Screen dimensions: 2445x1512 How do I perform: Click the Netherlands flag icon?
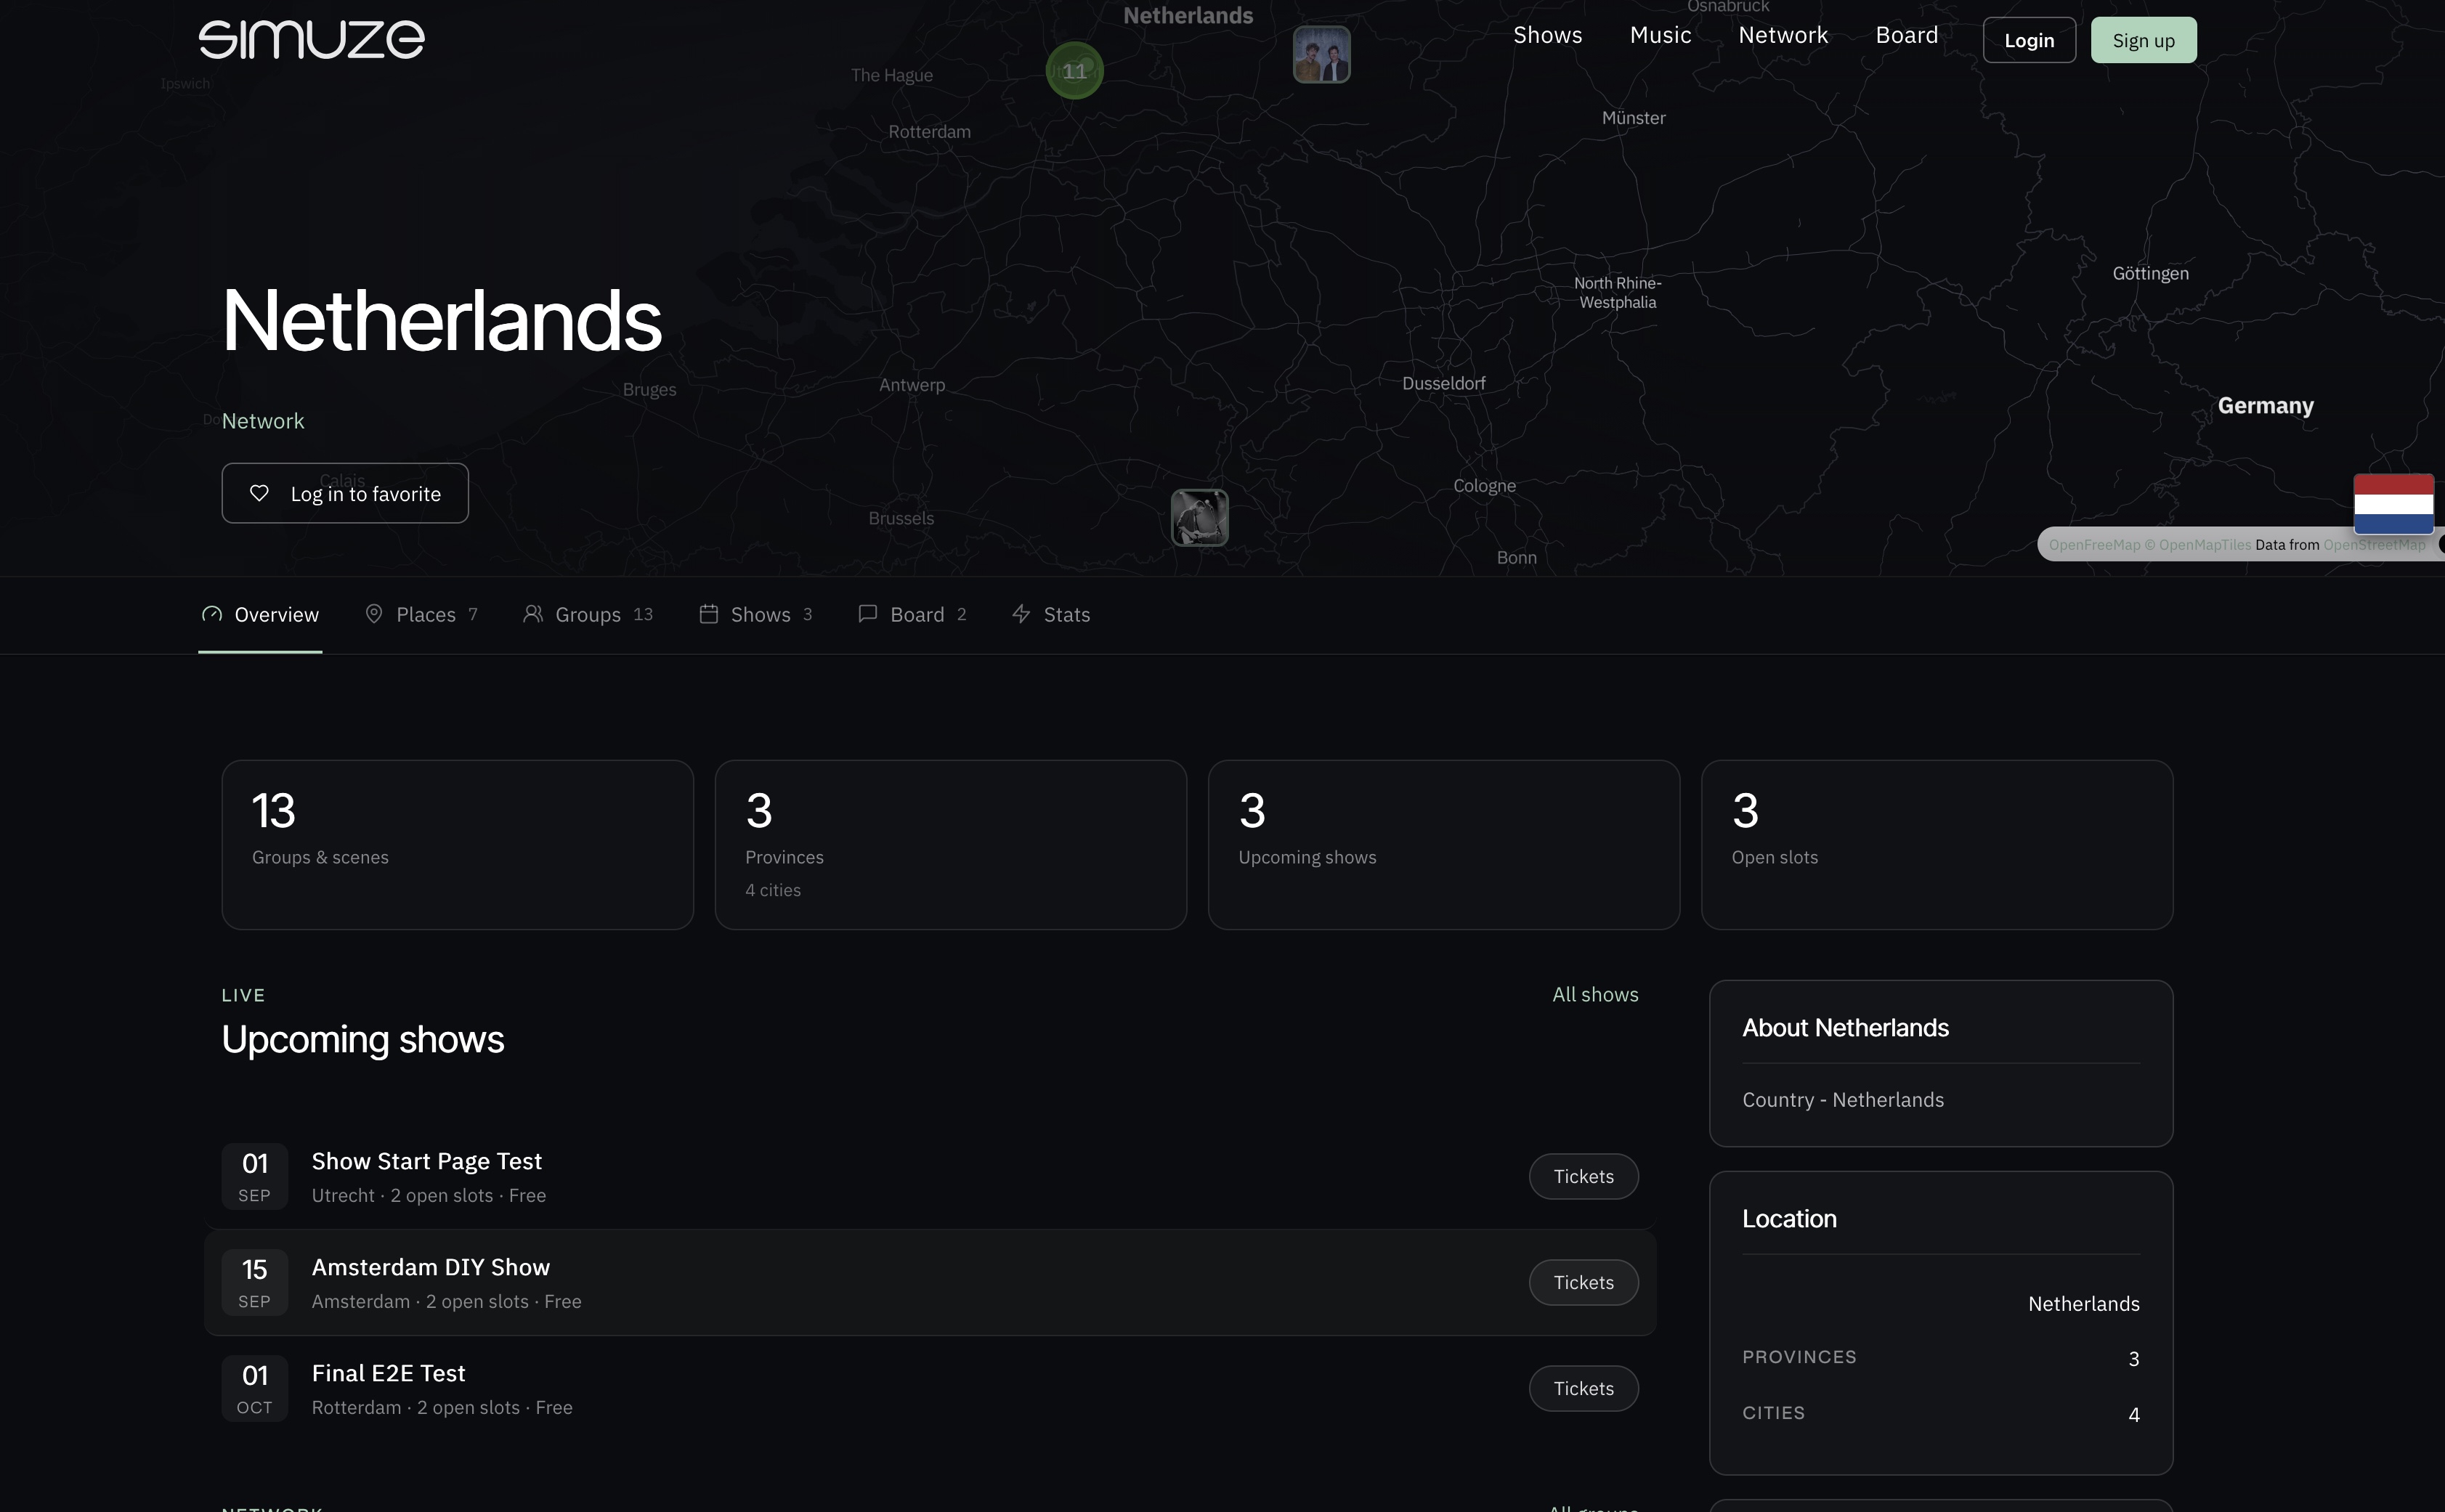click(2393, 504)
